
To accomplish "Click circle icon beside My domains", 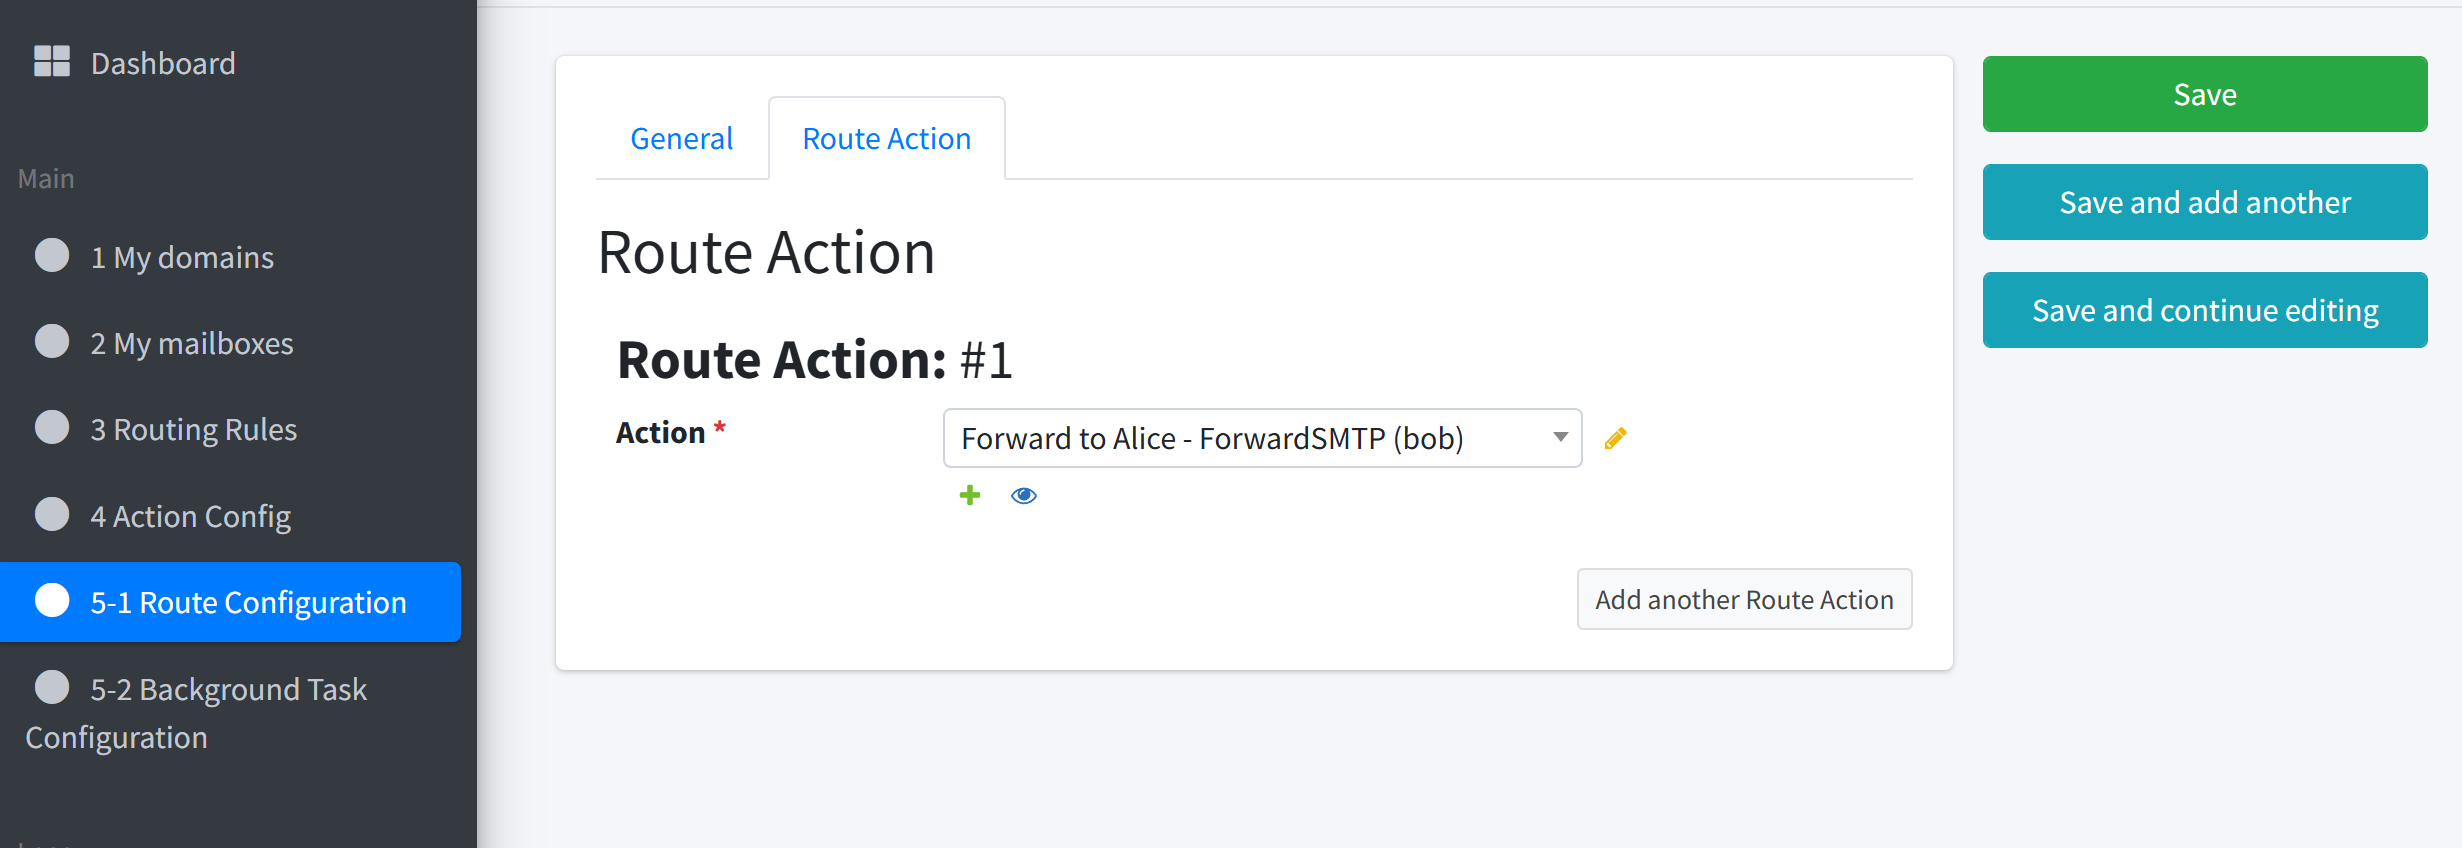I will click(x=52, y=255).
